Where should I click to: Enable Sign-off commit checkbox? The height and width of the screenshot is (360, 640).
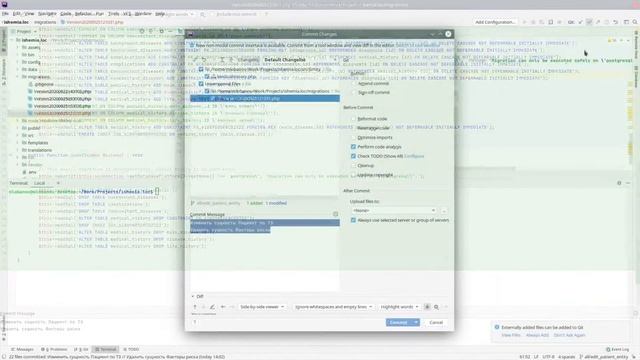click(353, 93)
